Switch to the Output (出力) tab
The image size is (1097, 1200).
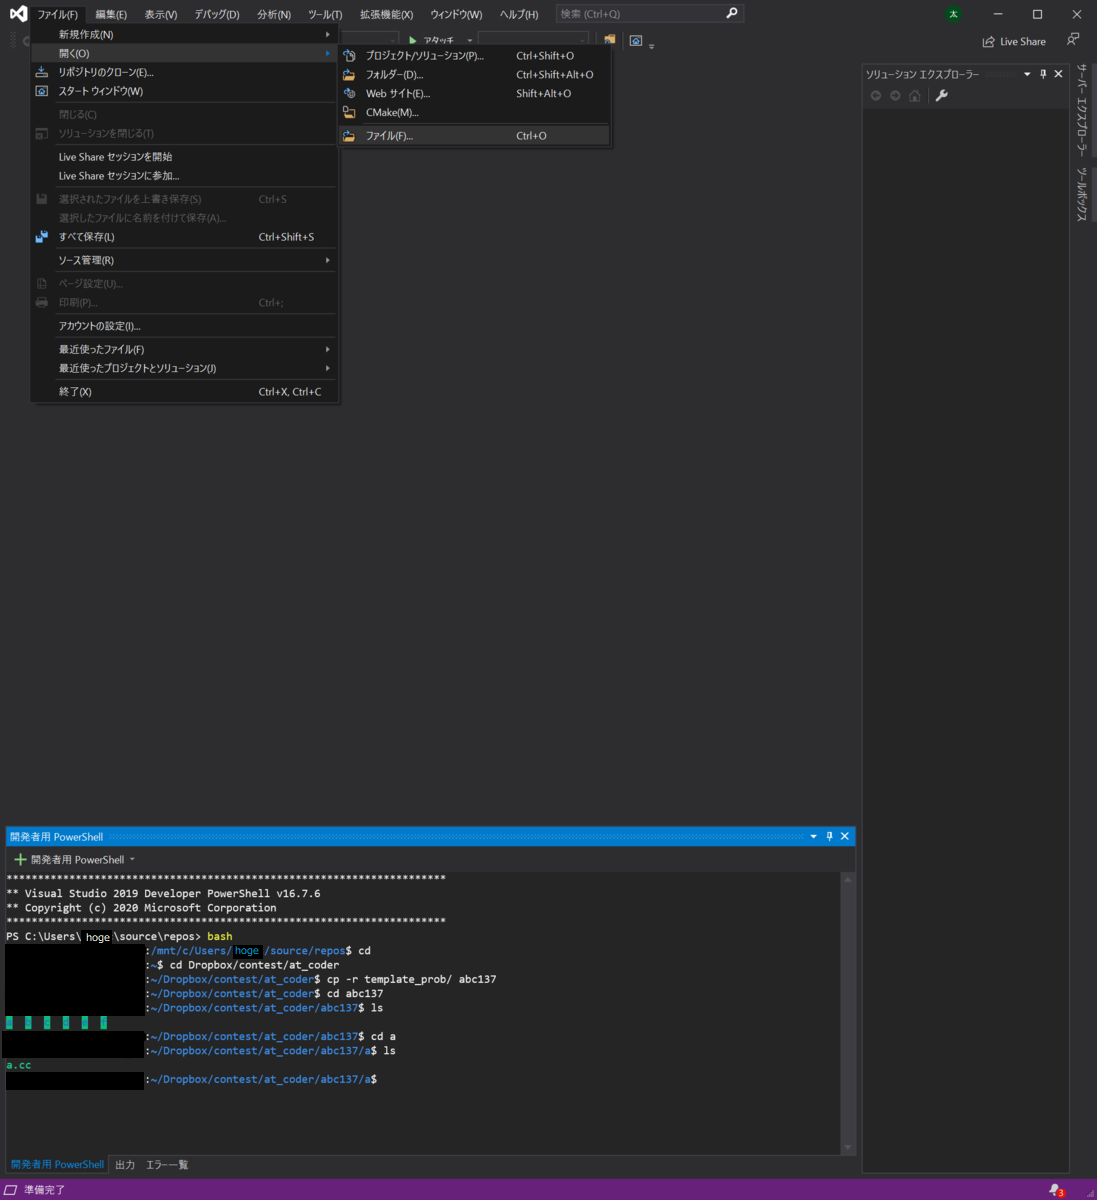[125, 1165]
